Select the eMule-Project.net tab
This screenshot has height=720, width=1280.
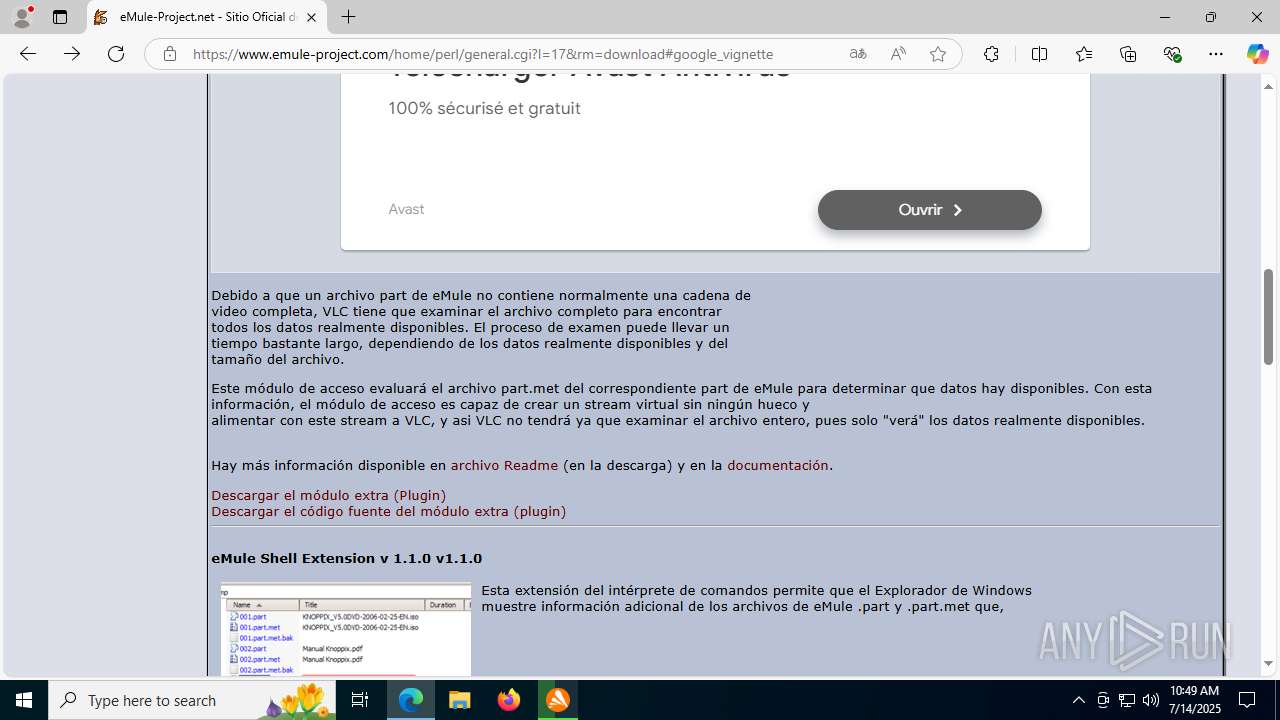[207, 17]
